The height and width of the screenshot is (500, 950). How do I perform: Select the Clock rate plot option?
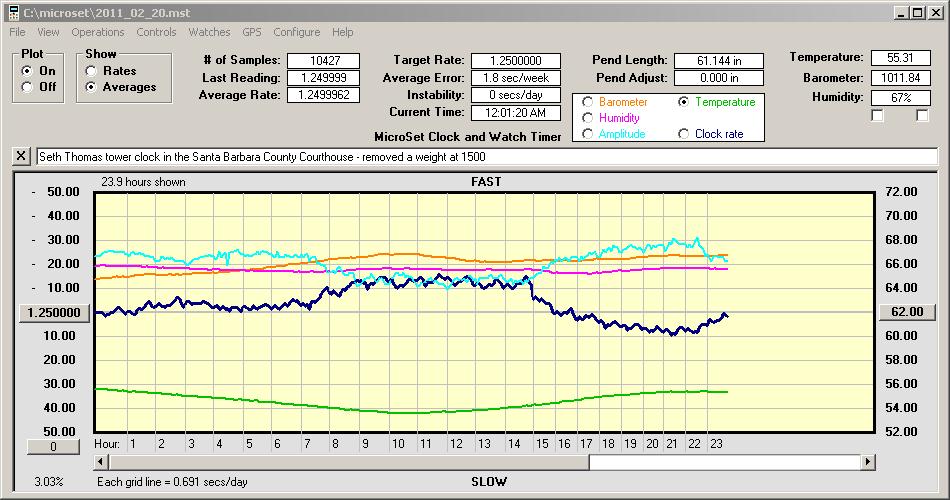683,133
